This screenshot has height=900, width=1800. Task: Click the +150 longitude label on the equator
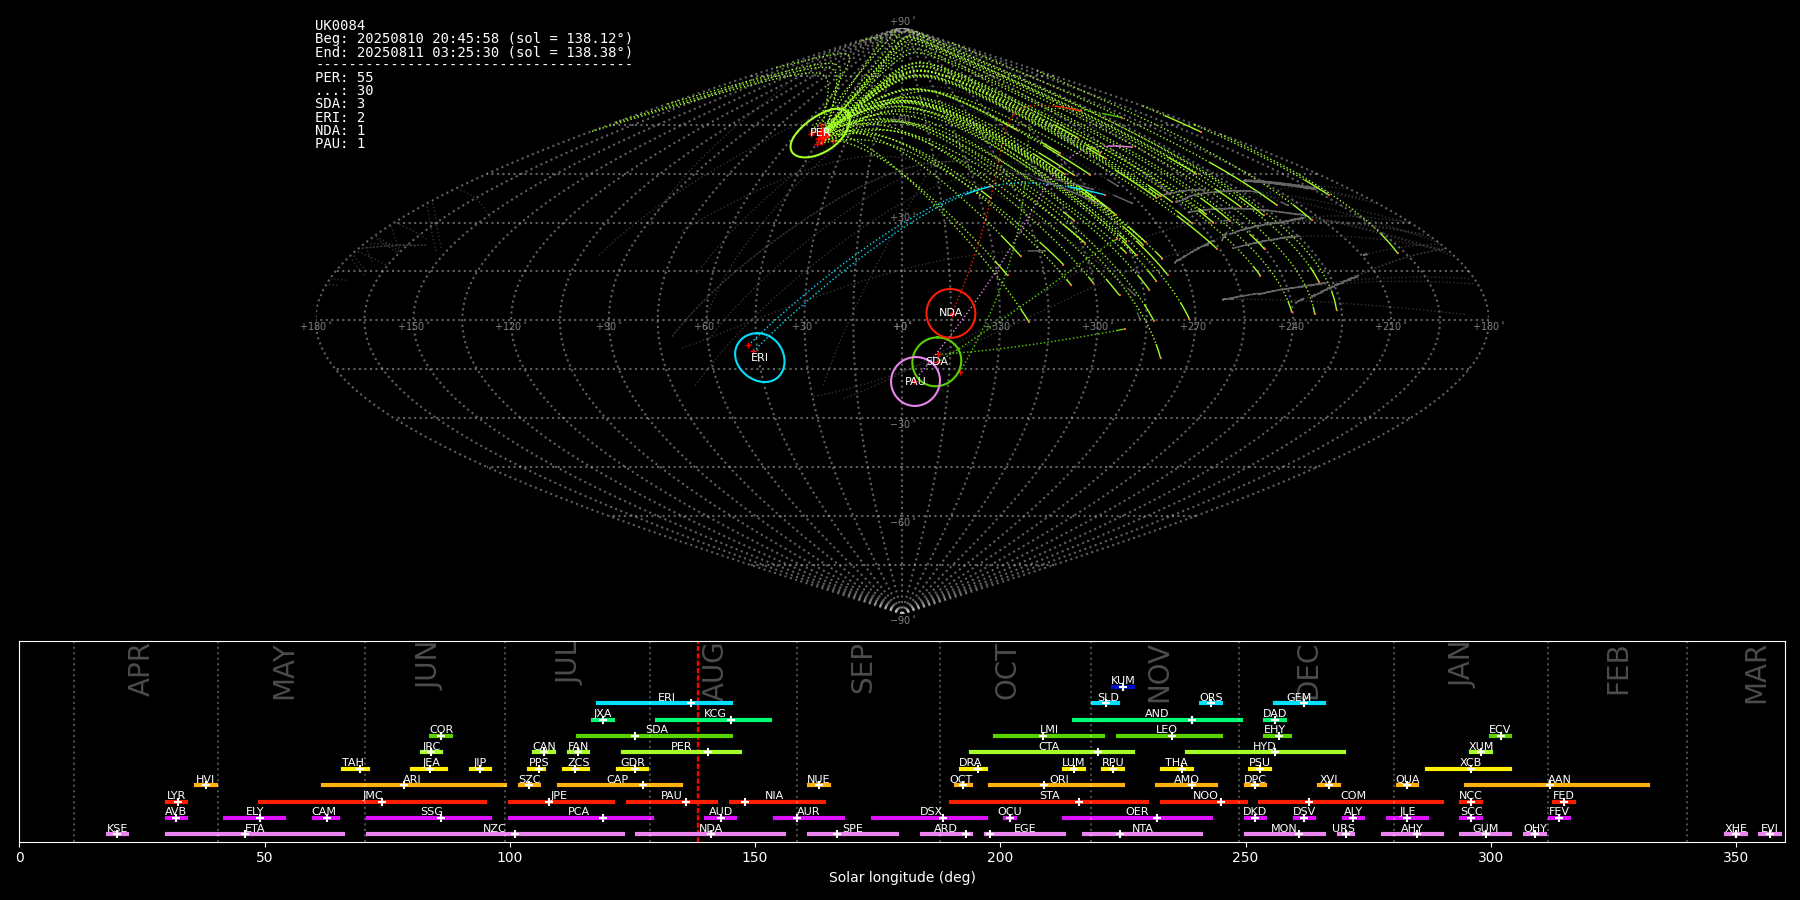(x=410, y=327)
